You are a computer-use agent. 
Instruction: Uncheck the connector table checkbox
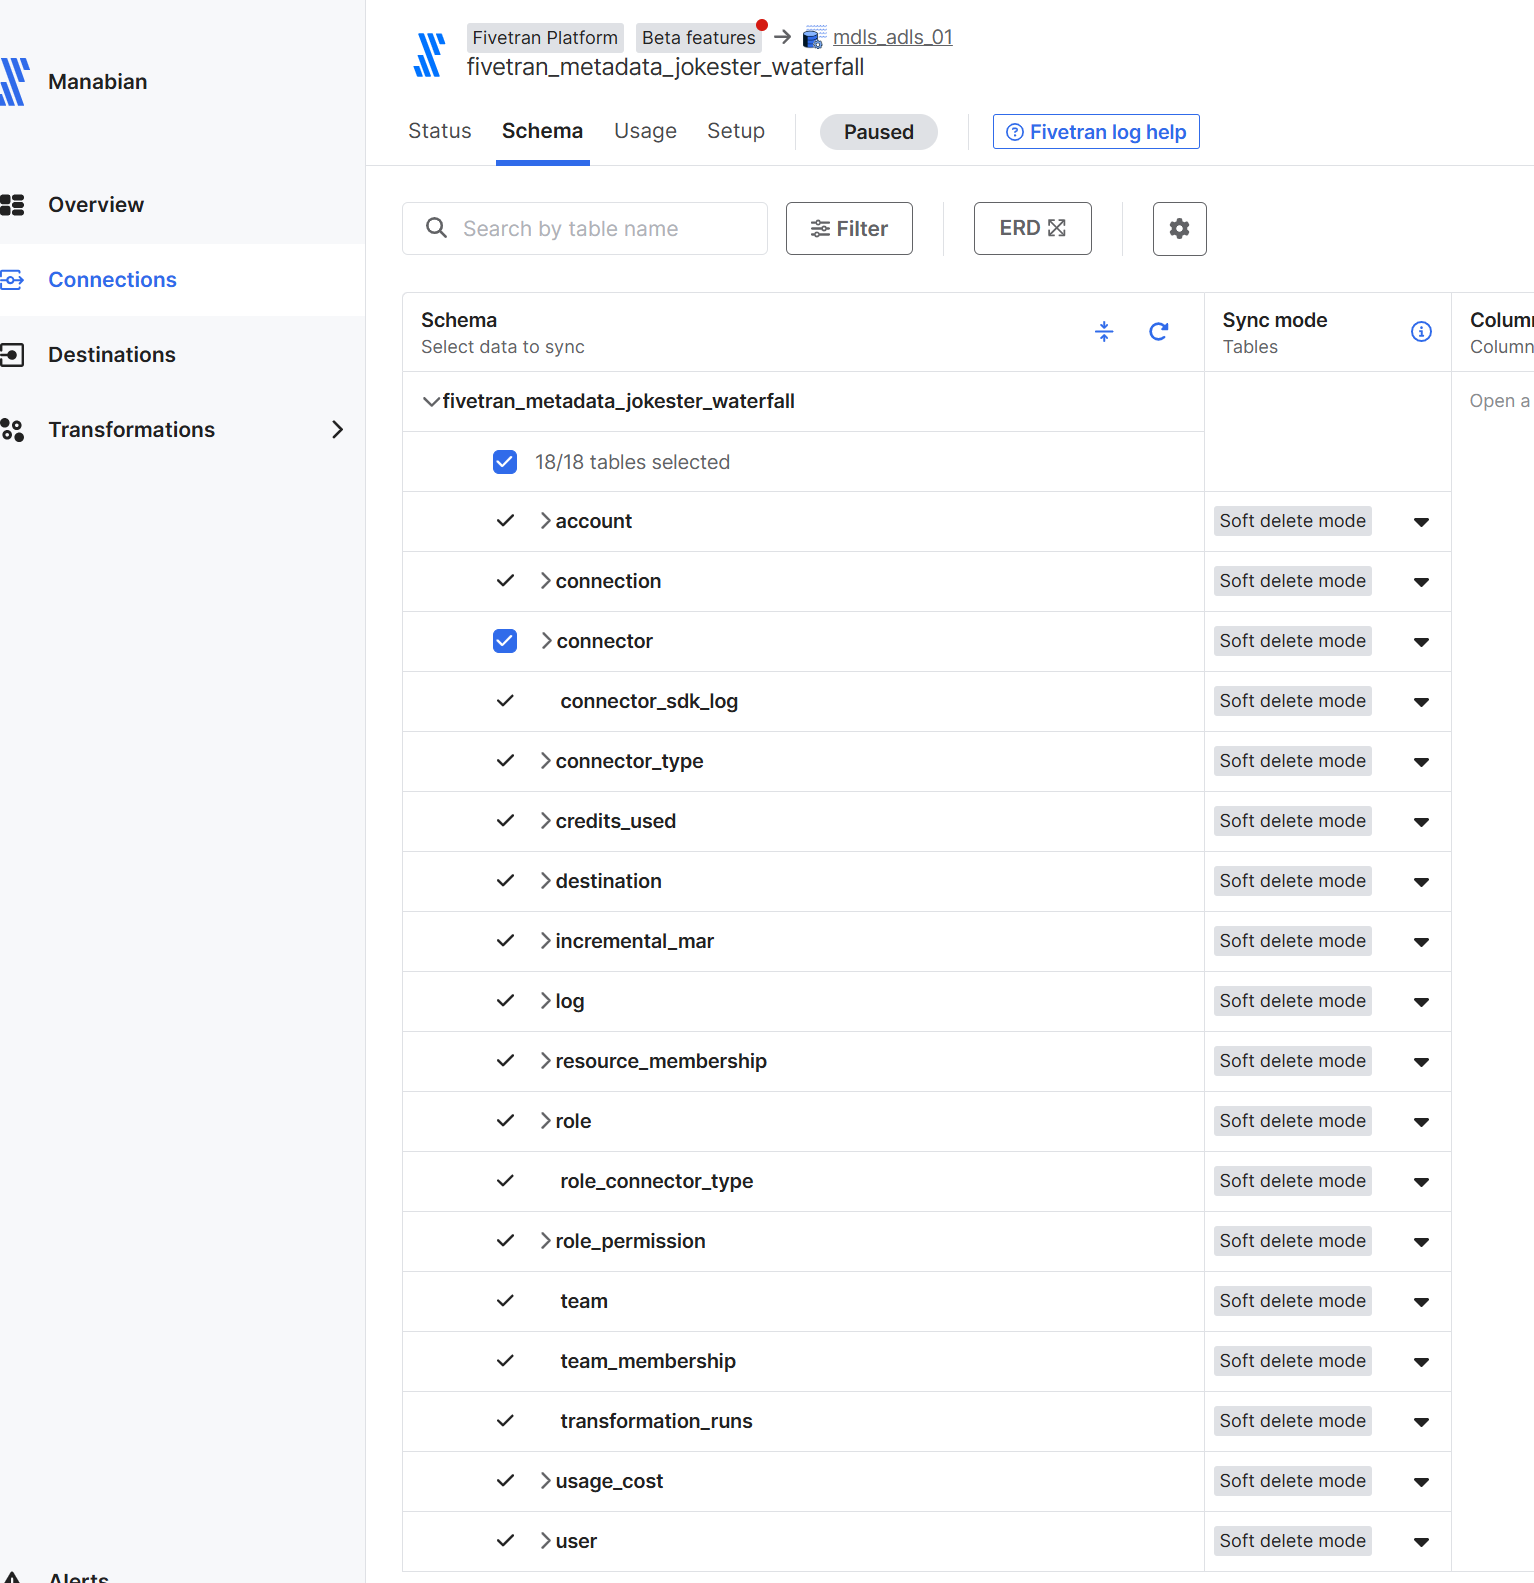click(x=505, y=641)
